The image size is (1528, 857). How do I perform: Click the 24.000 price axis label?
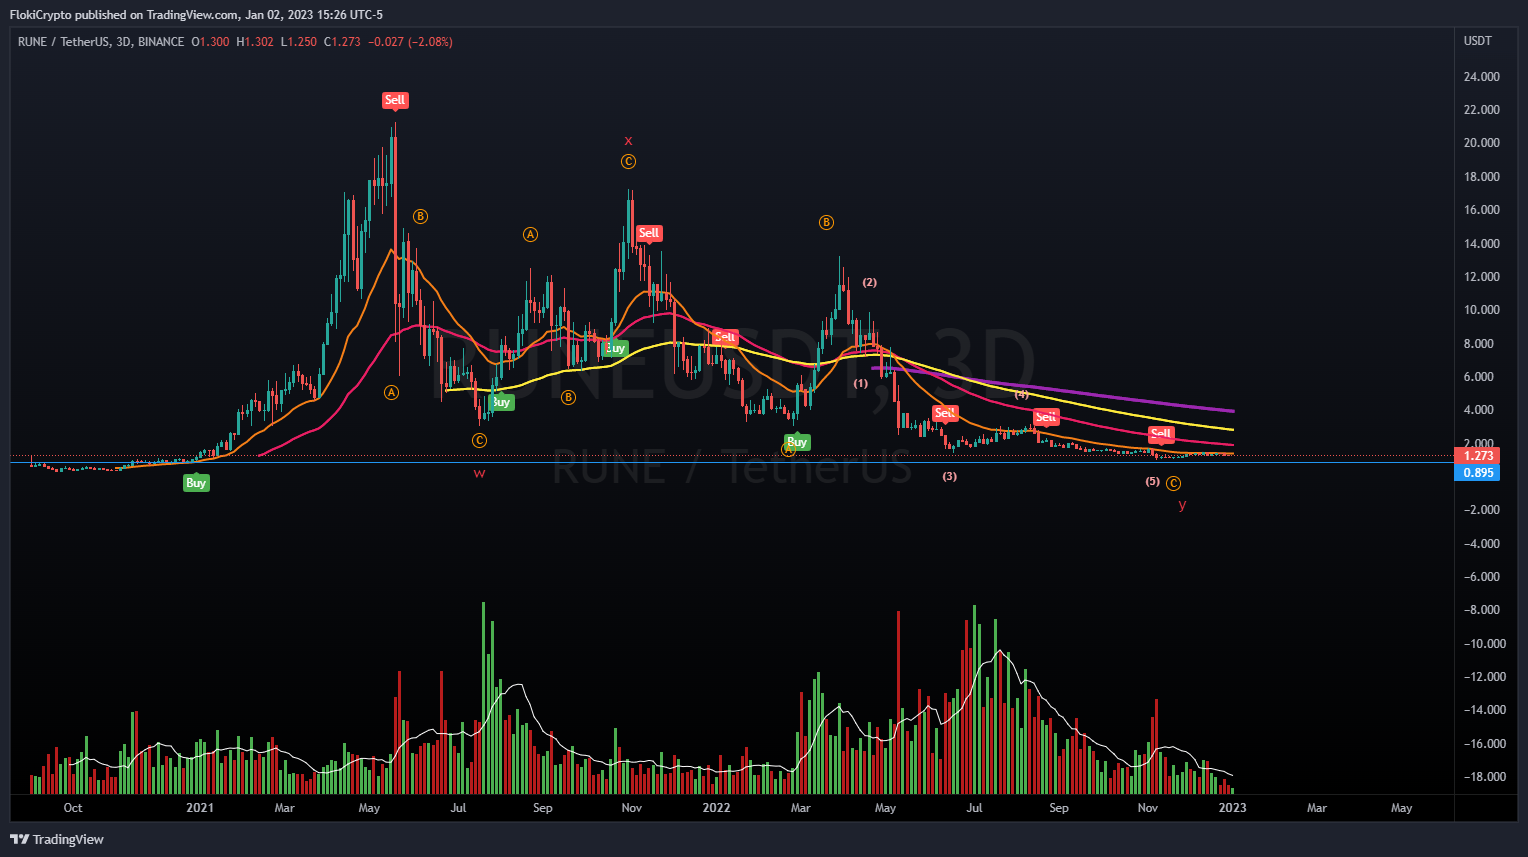click(x=1482, y=77)
